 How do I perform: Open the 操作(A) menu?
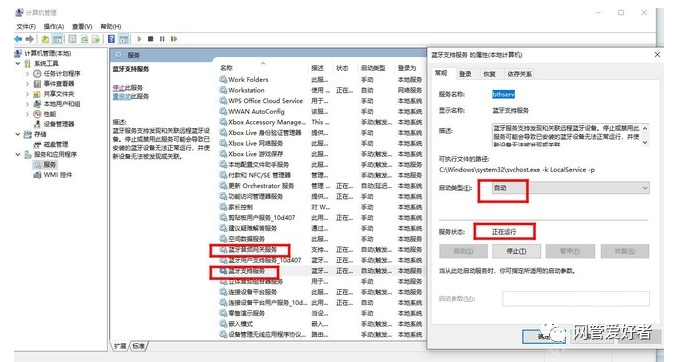coord(54,26)
